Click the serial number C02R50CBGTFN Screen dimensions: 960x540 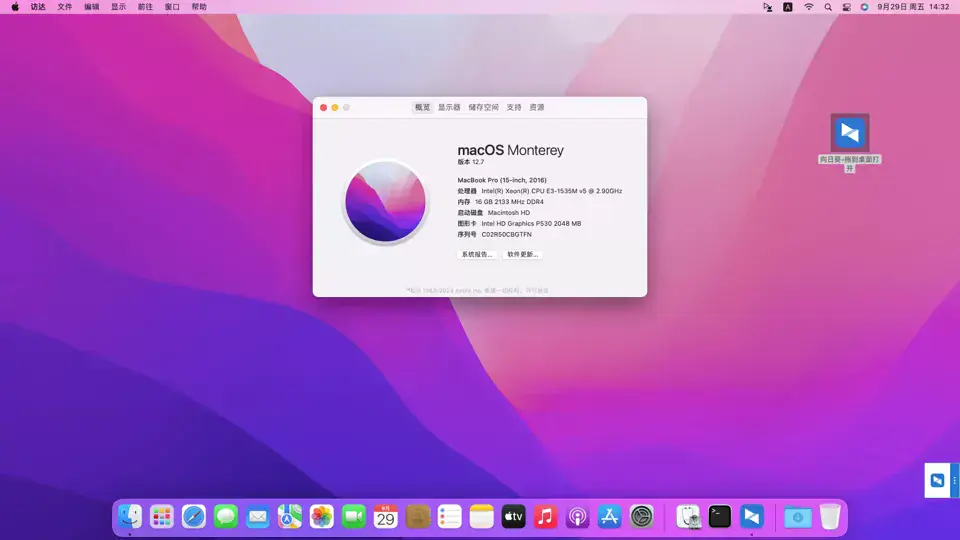(x=506, y=234)
